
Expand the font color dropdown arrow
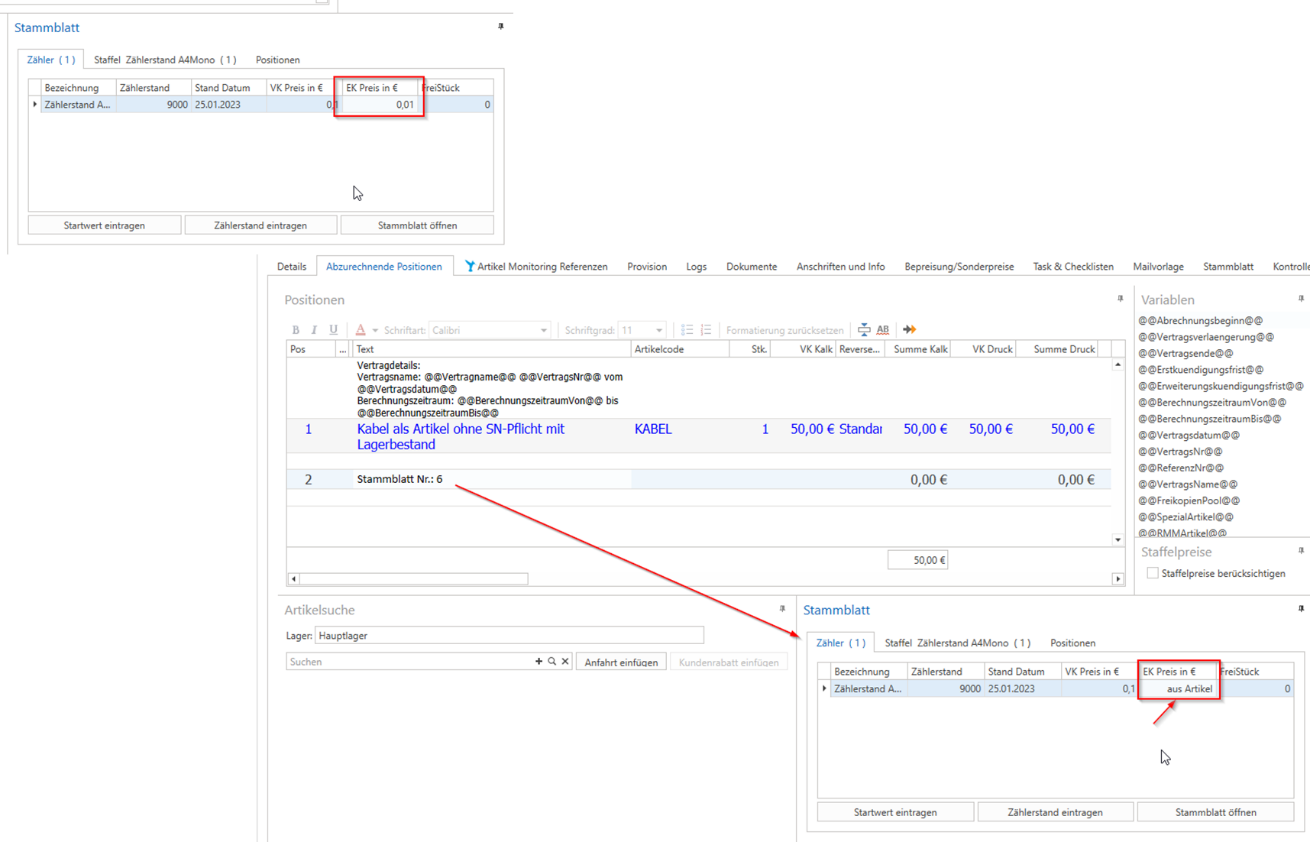pos(375,331)
